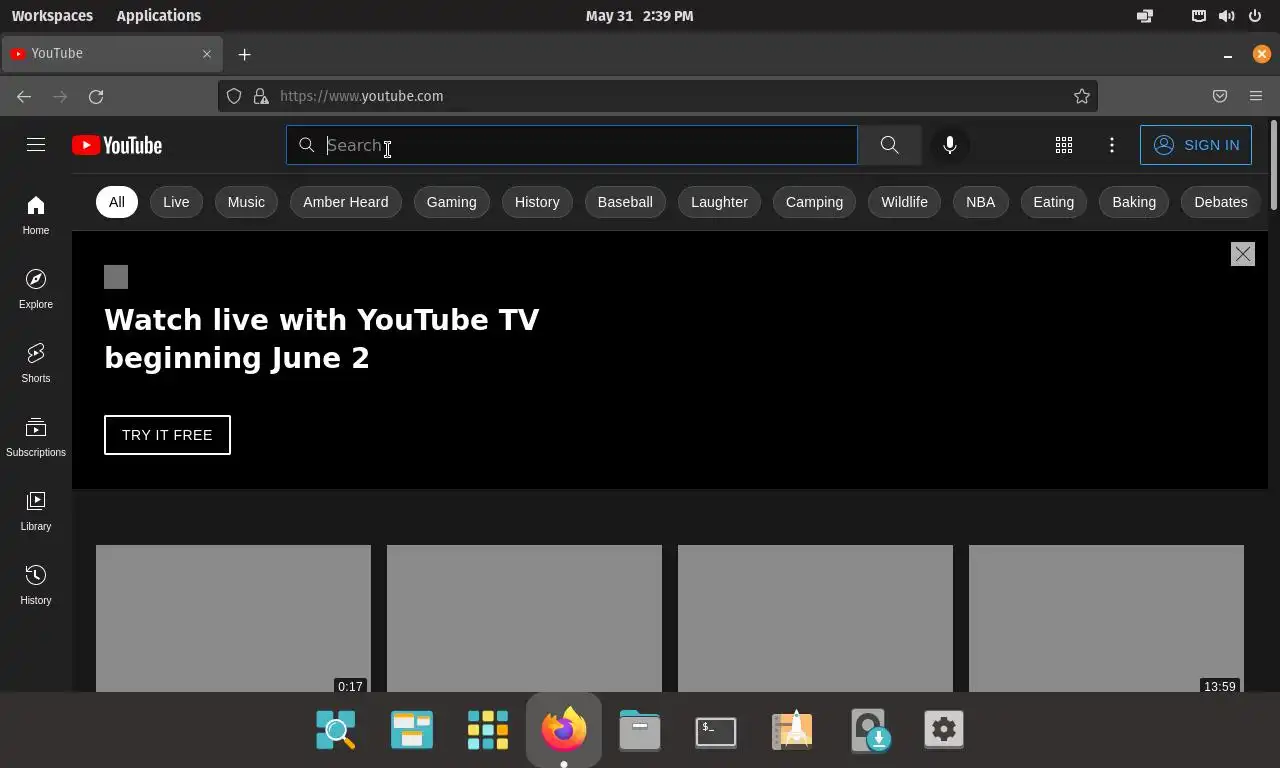This screenshot has width=1280, height=768.
Task: Open the video thumbnail showing 0:17
Action: point(233,618)
